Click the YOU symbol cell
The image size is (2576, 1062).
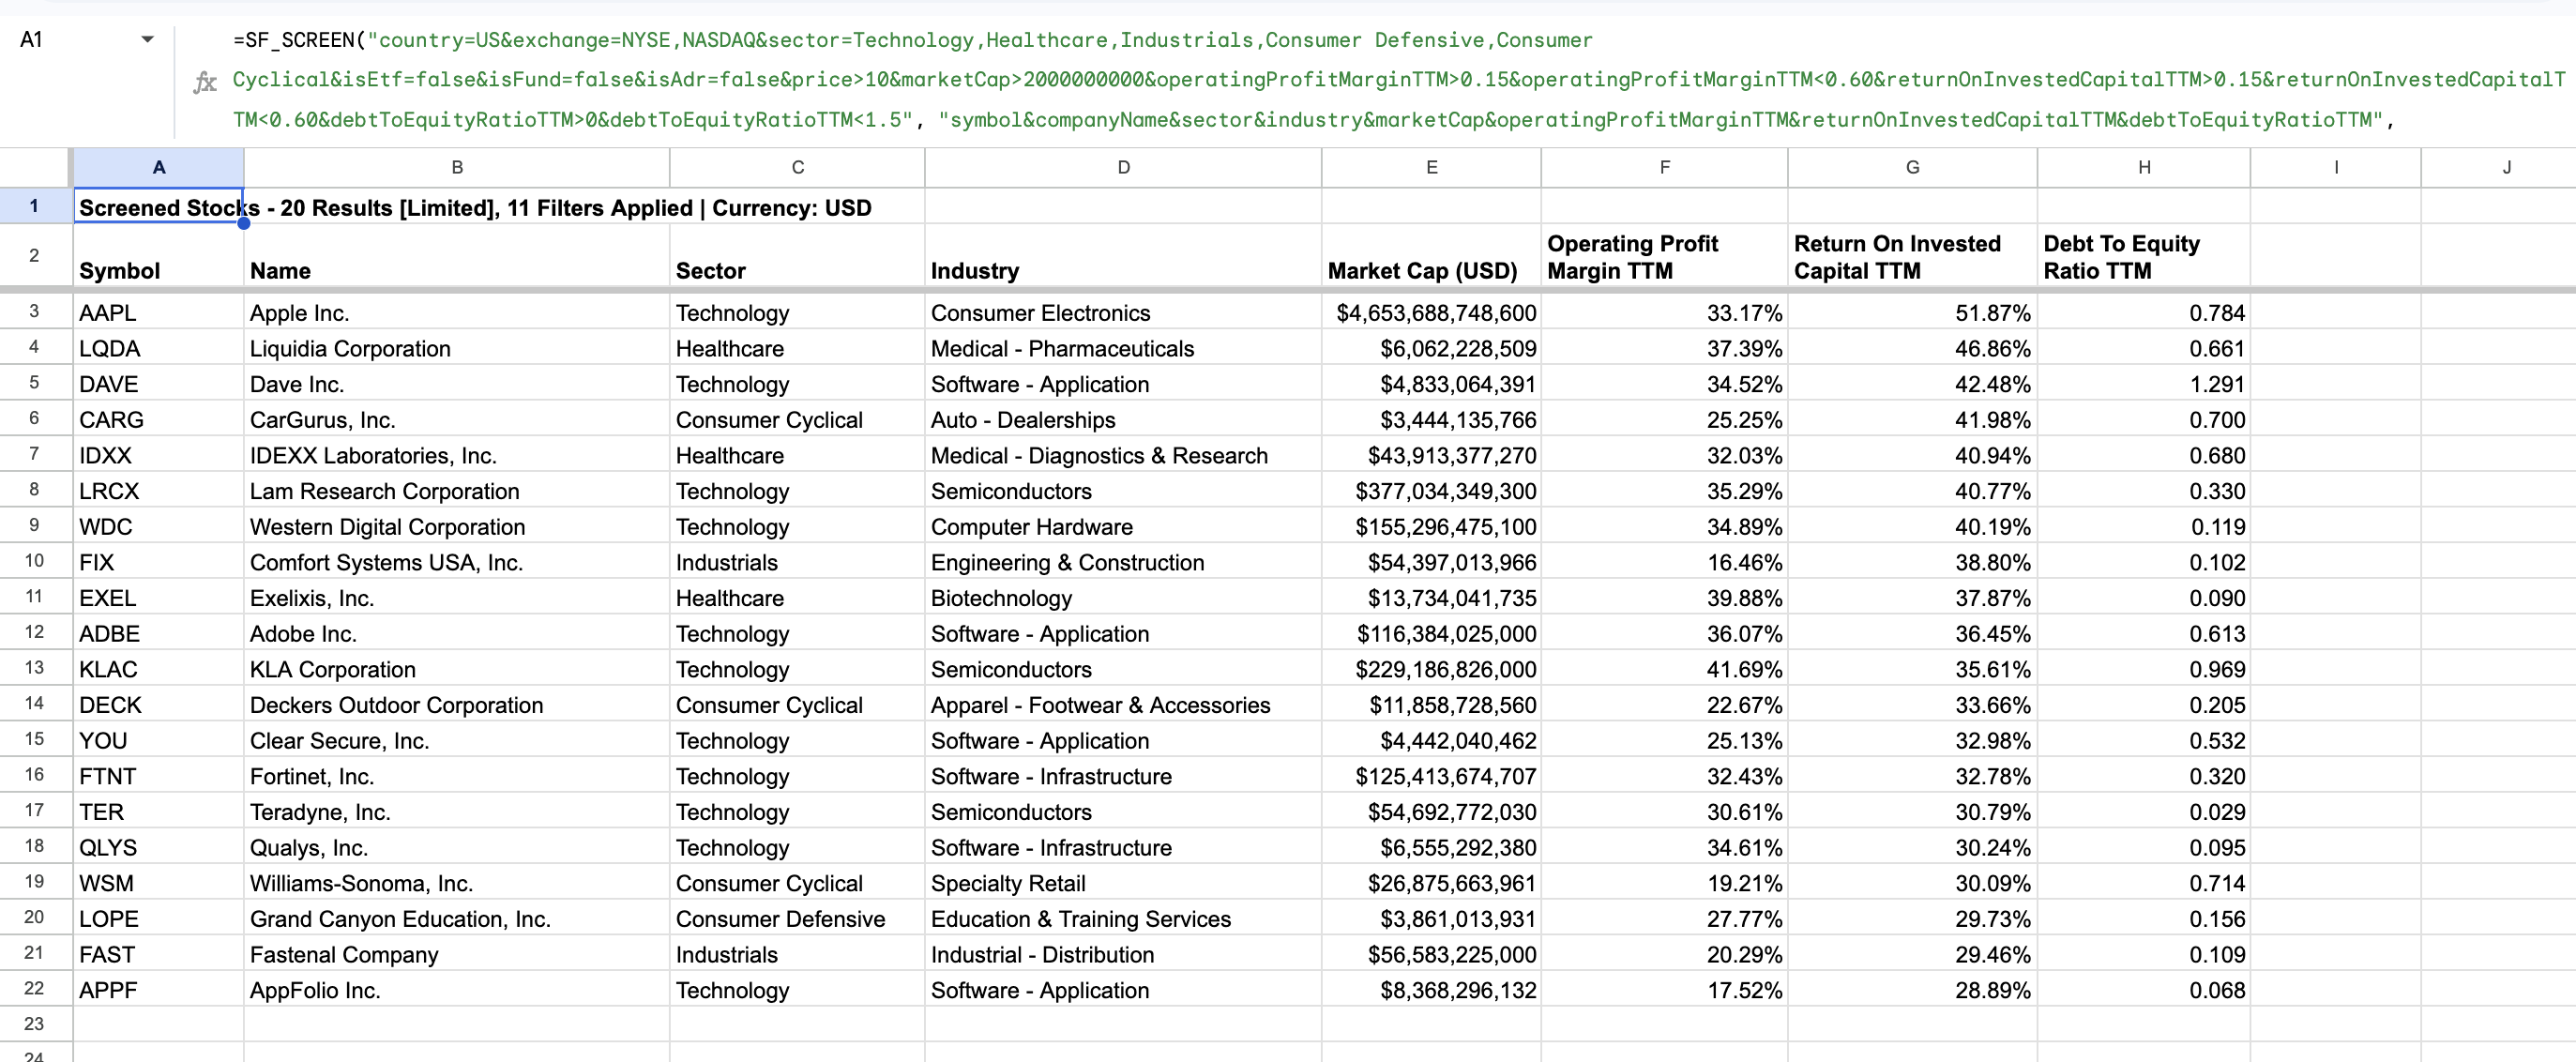point(158,741)
